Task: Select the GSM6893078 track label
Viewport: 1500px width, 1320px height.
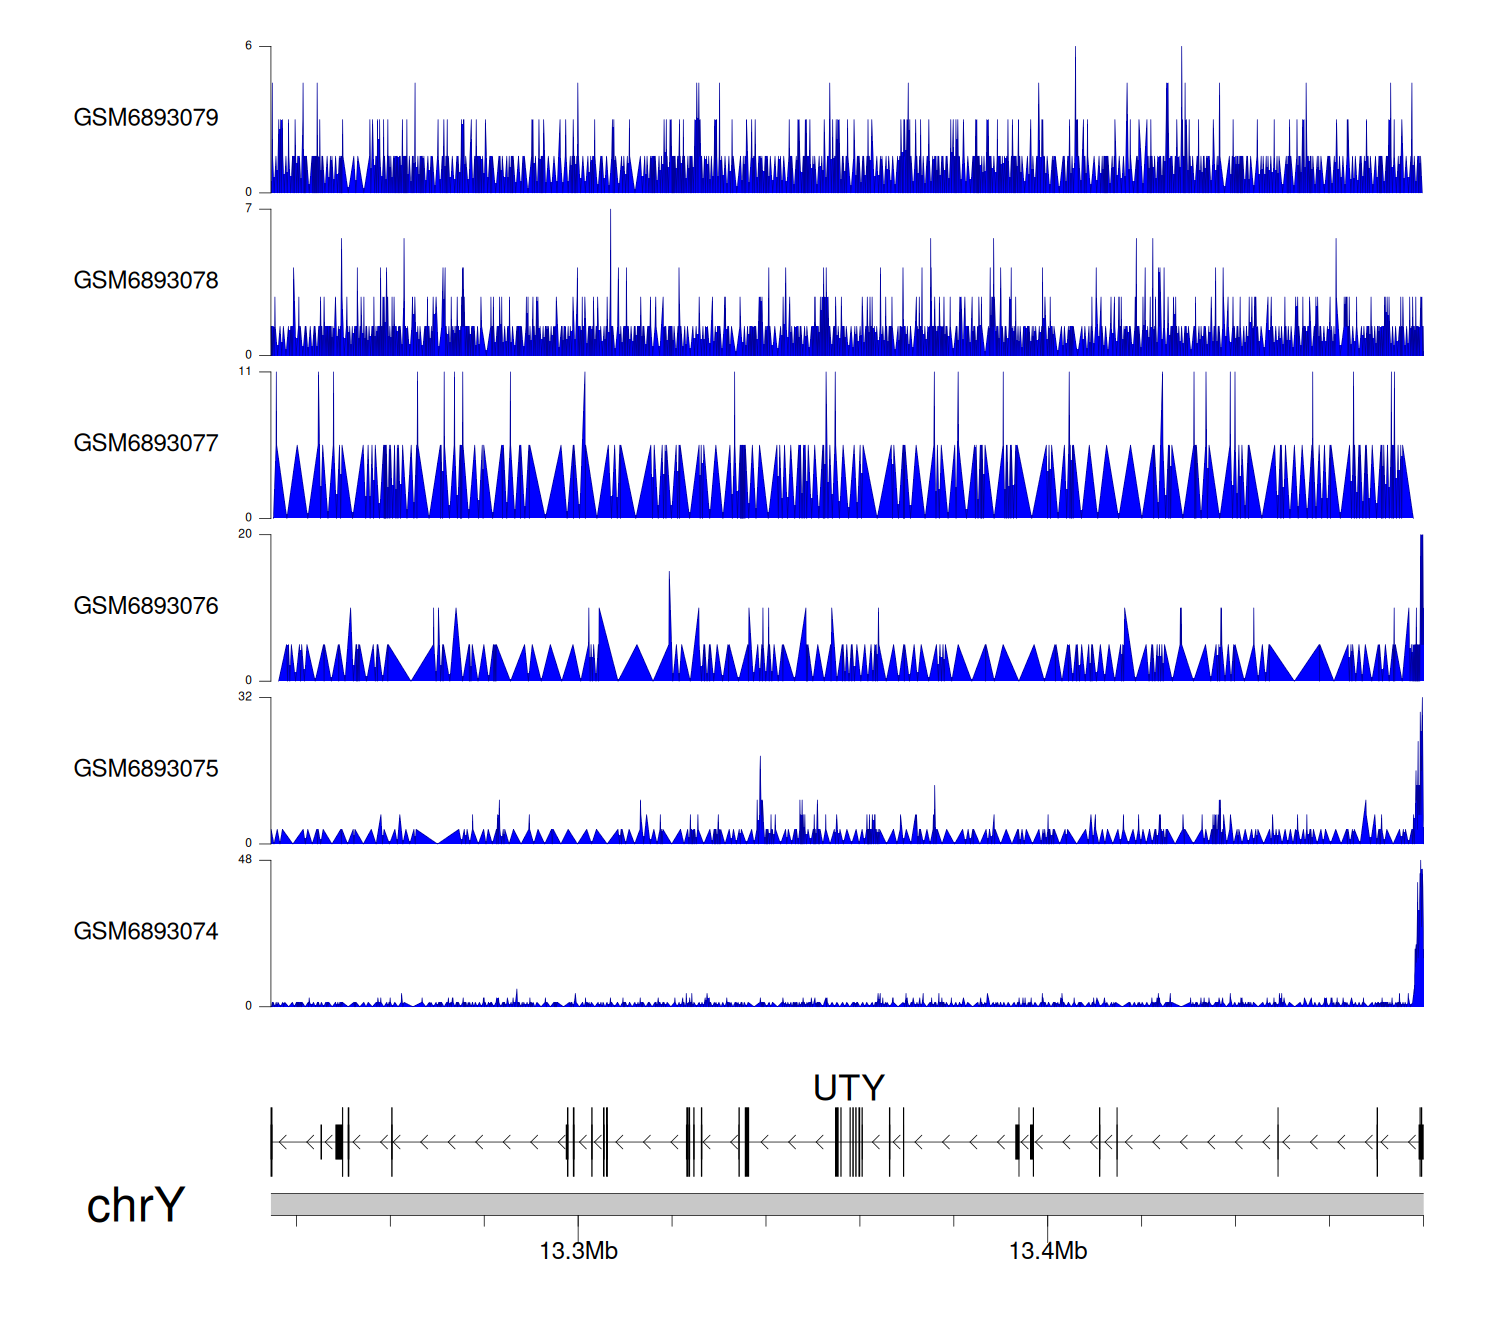Action: coord(146,281)
